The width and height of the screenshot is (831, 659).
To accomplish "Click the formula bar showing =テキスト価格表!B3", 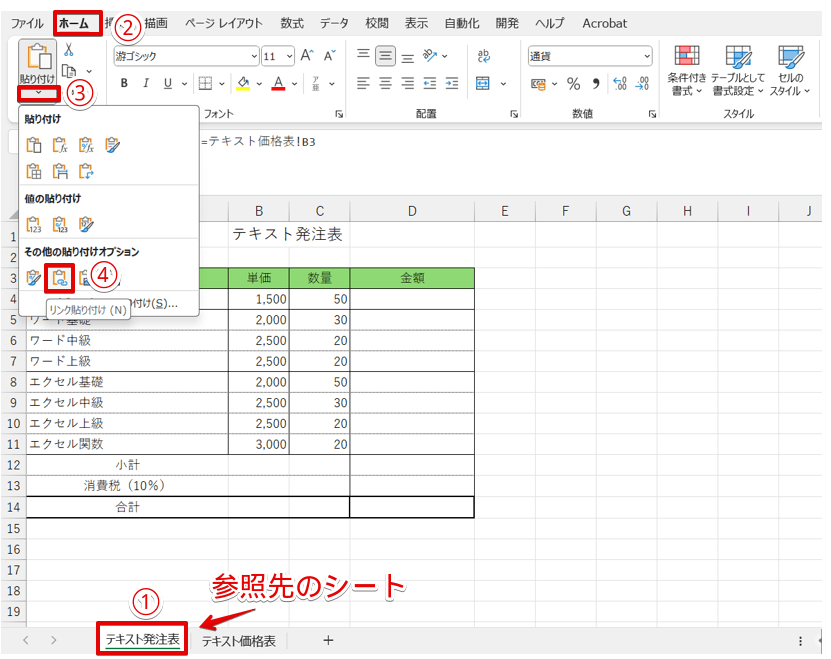I will click(x=511, y=142).
